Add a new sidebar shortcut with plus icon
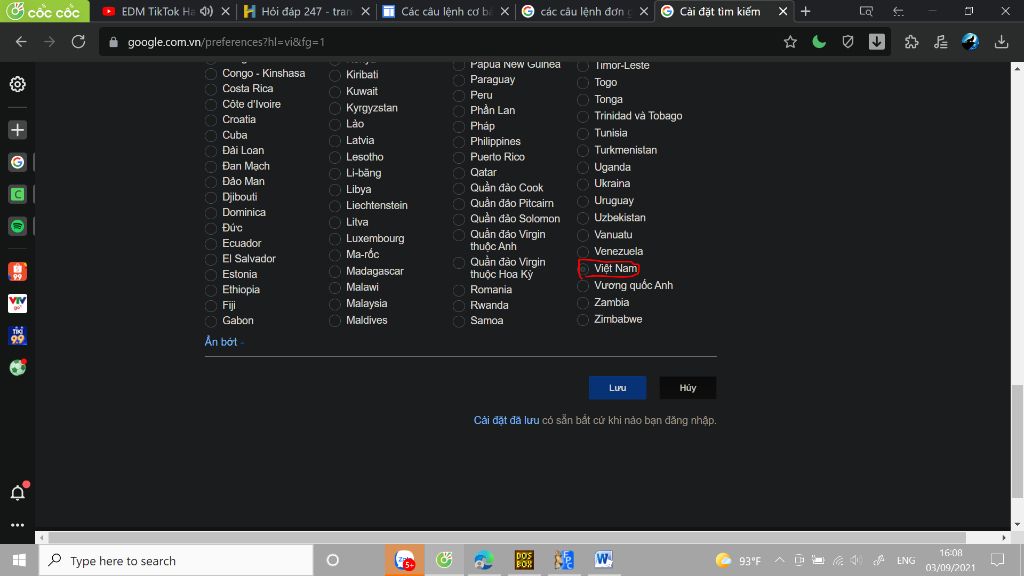 coord(18,130)
